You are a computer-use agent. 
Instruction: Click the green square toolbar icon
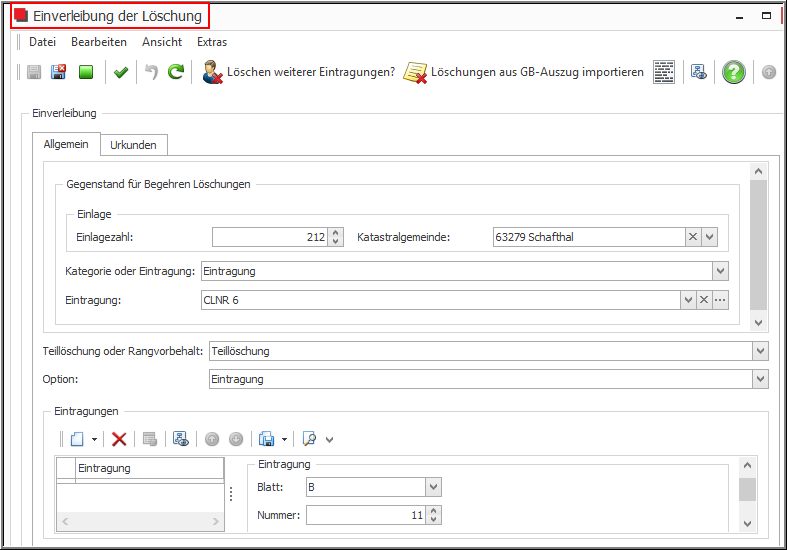86,72
